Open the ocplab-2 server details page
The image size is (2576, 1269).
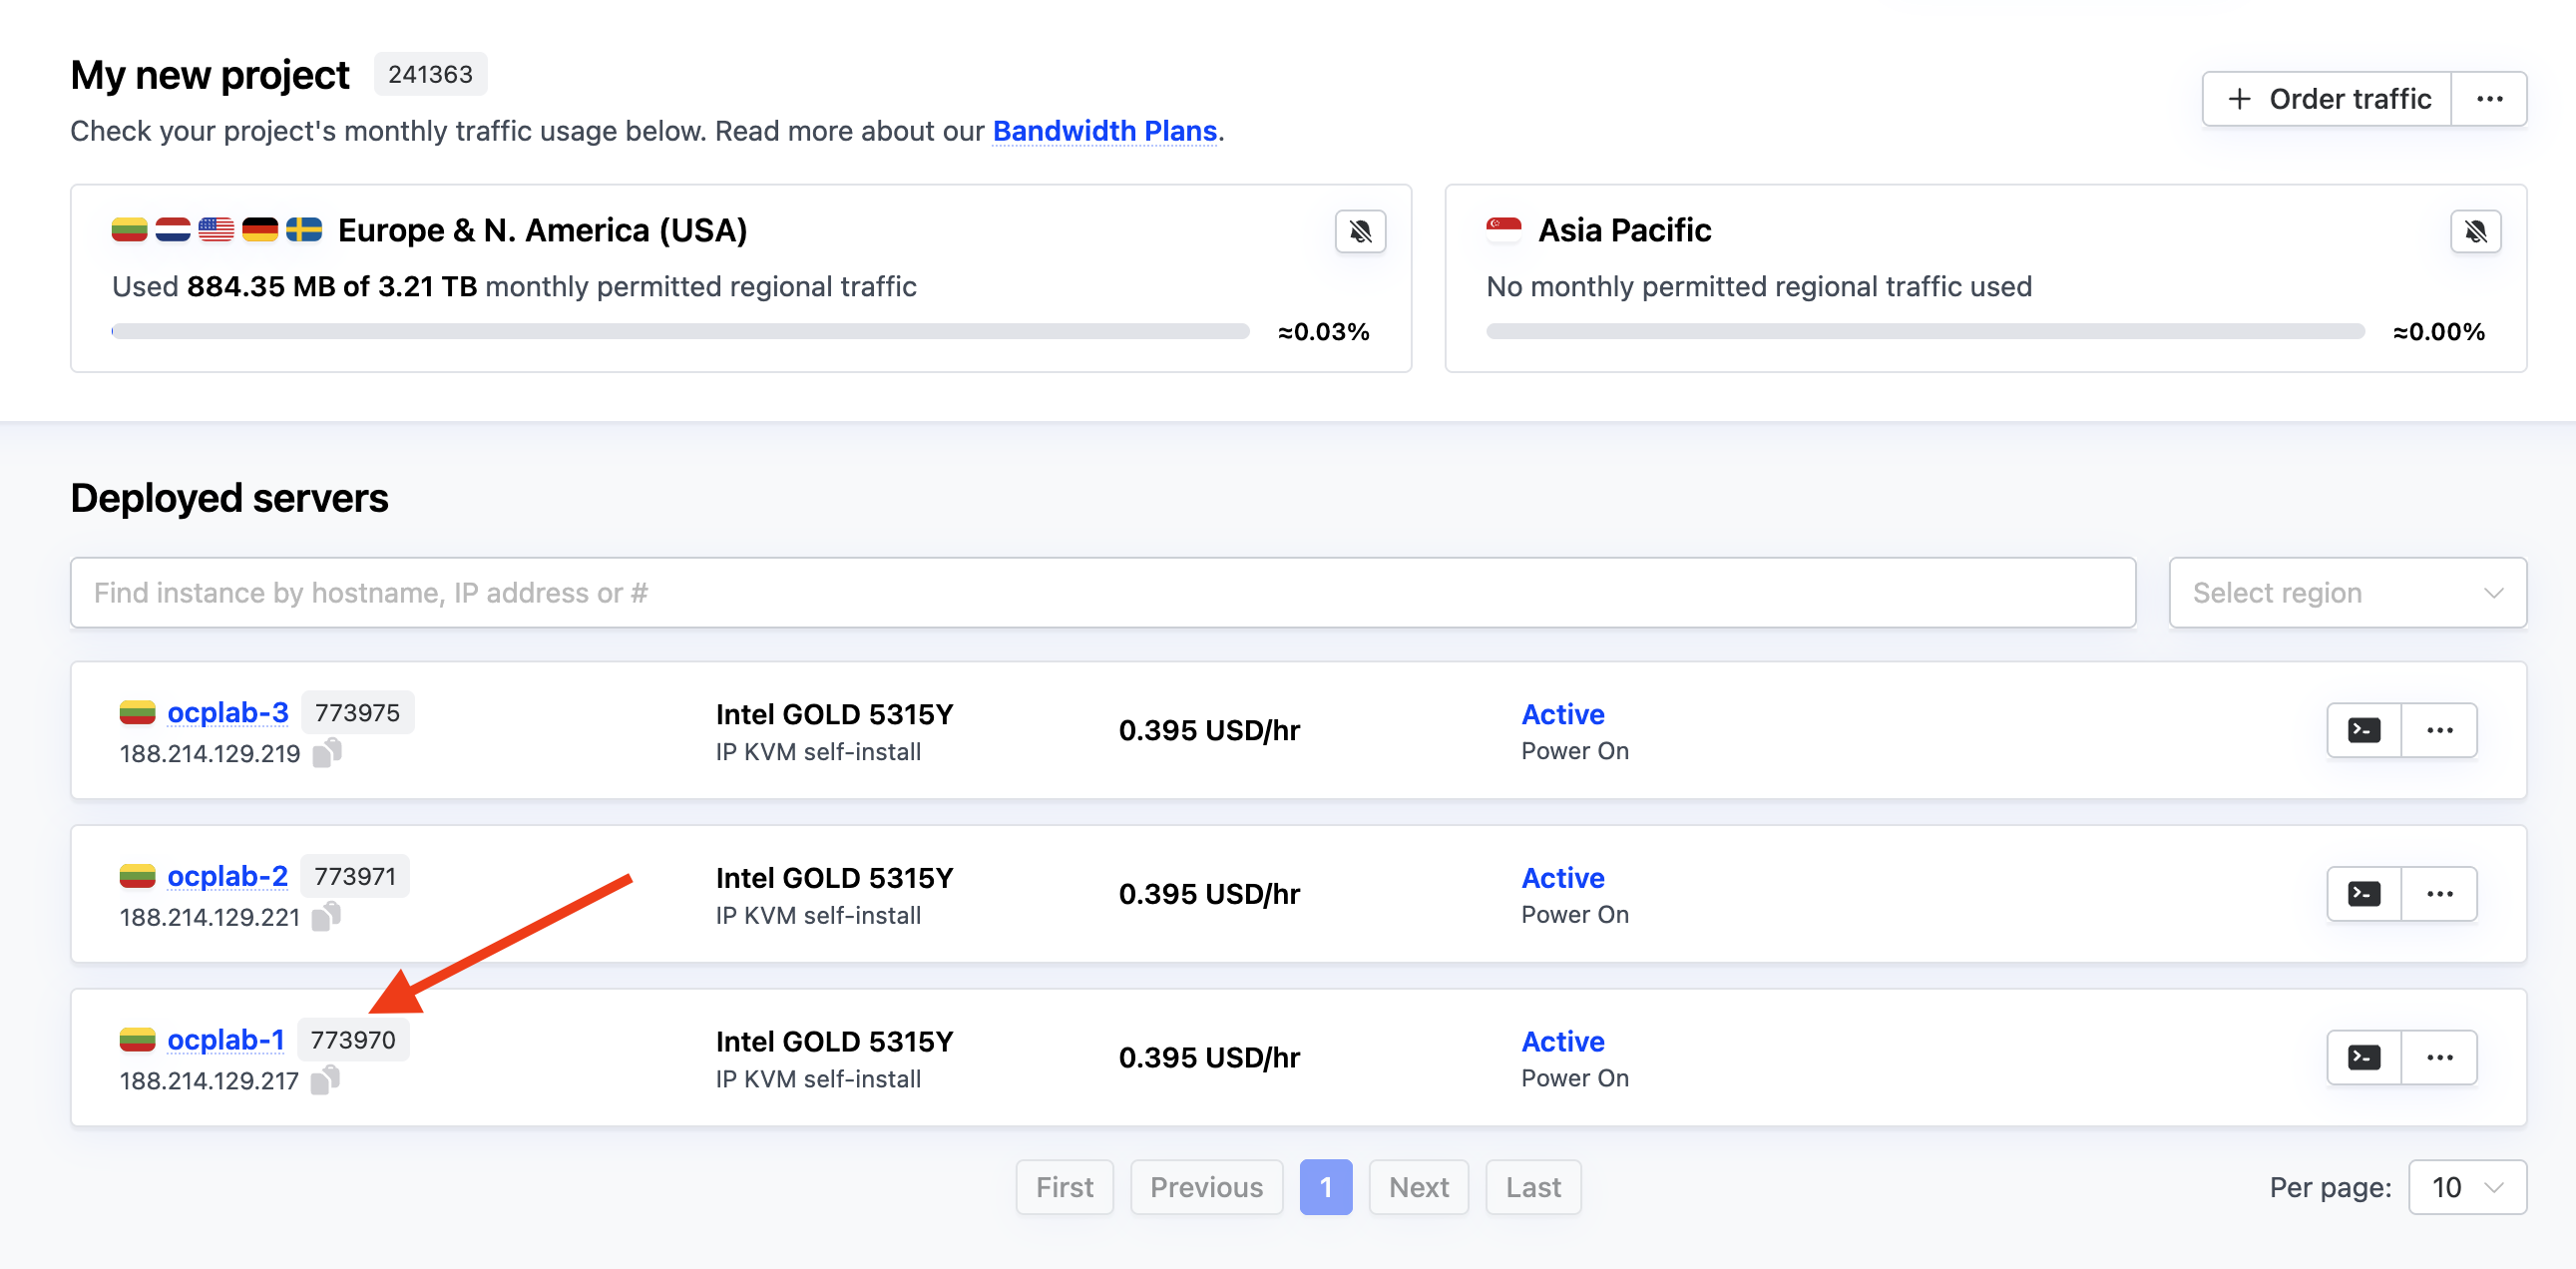[x=228, y=875]
